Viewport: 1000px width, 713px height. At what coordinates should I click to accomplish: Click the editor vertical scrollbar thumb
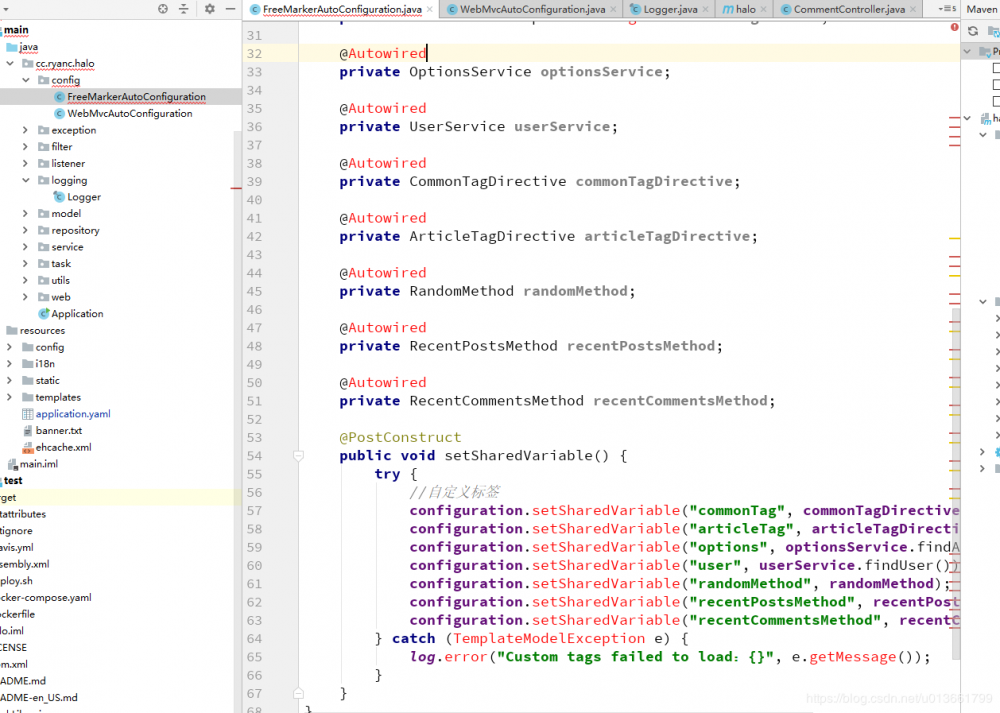coord(956,485)
